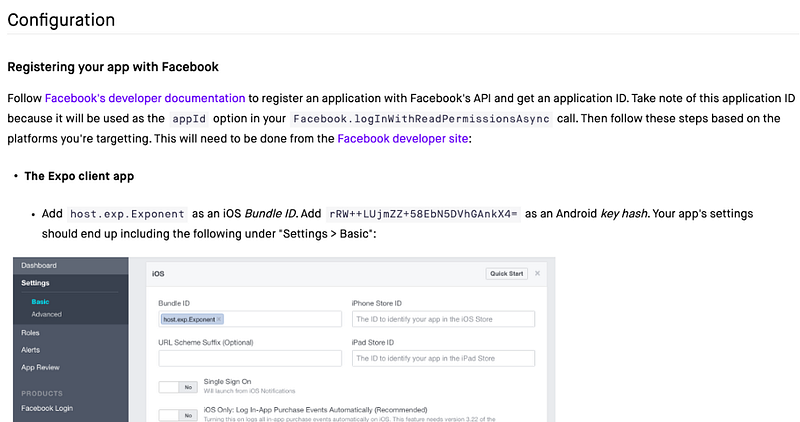Screen dimensions: 800x422
Task: Enable Log In-App Purchase Events toggle
Action: [x=177, y=414]
